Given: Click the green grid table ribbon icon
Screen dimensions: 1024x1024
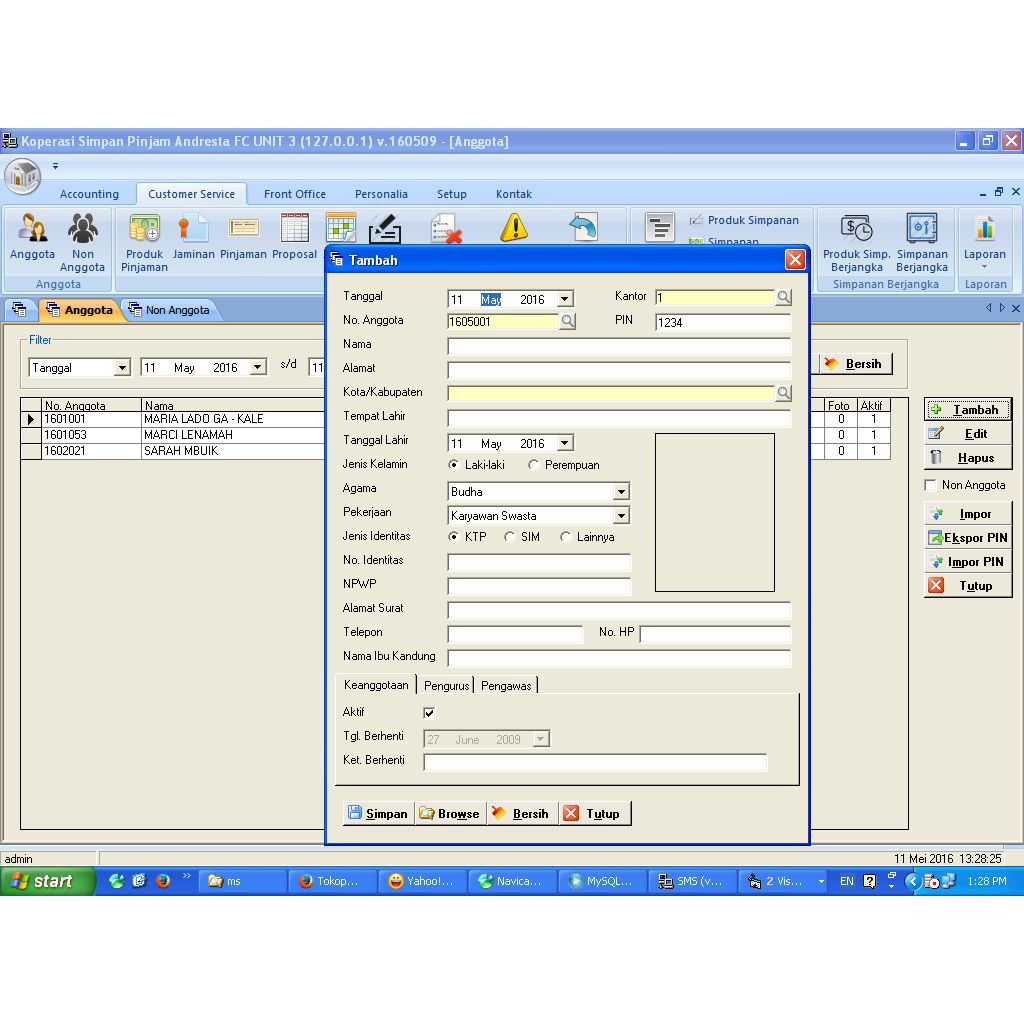Looking at the screenshot, I should 341,228.
